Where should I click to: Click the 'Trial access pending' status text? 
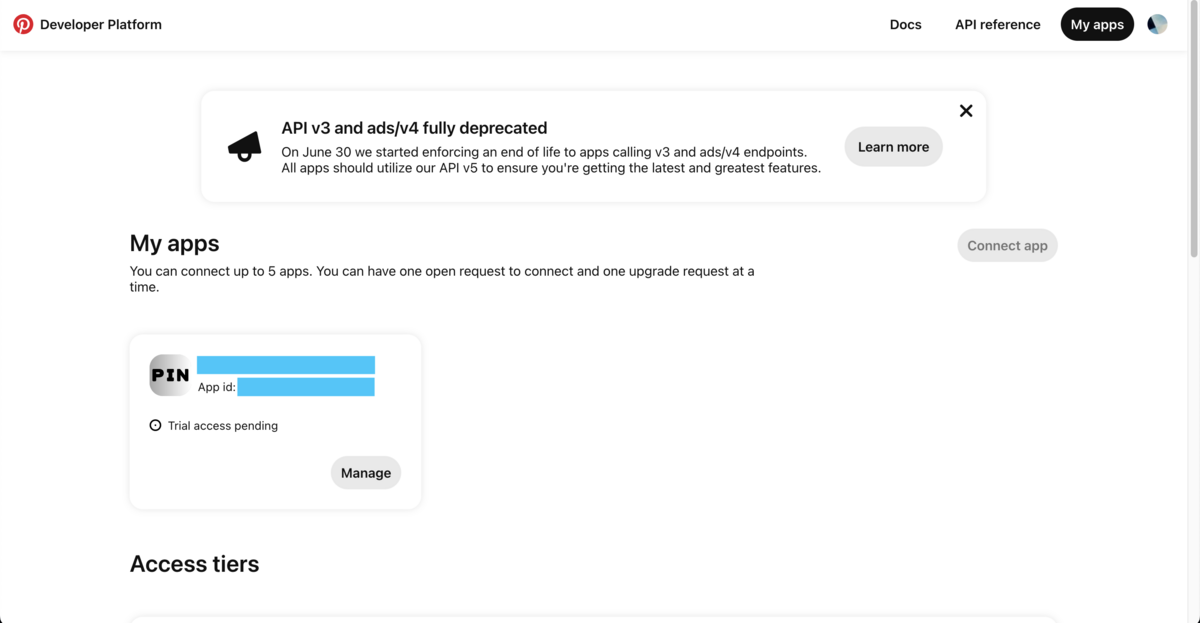[223, 426]
